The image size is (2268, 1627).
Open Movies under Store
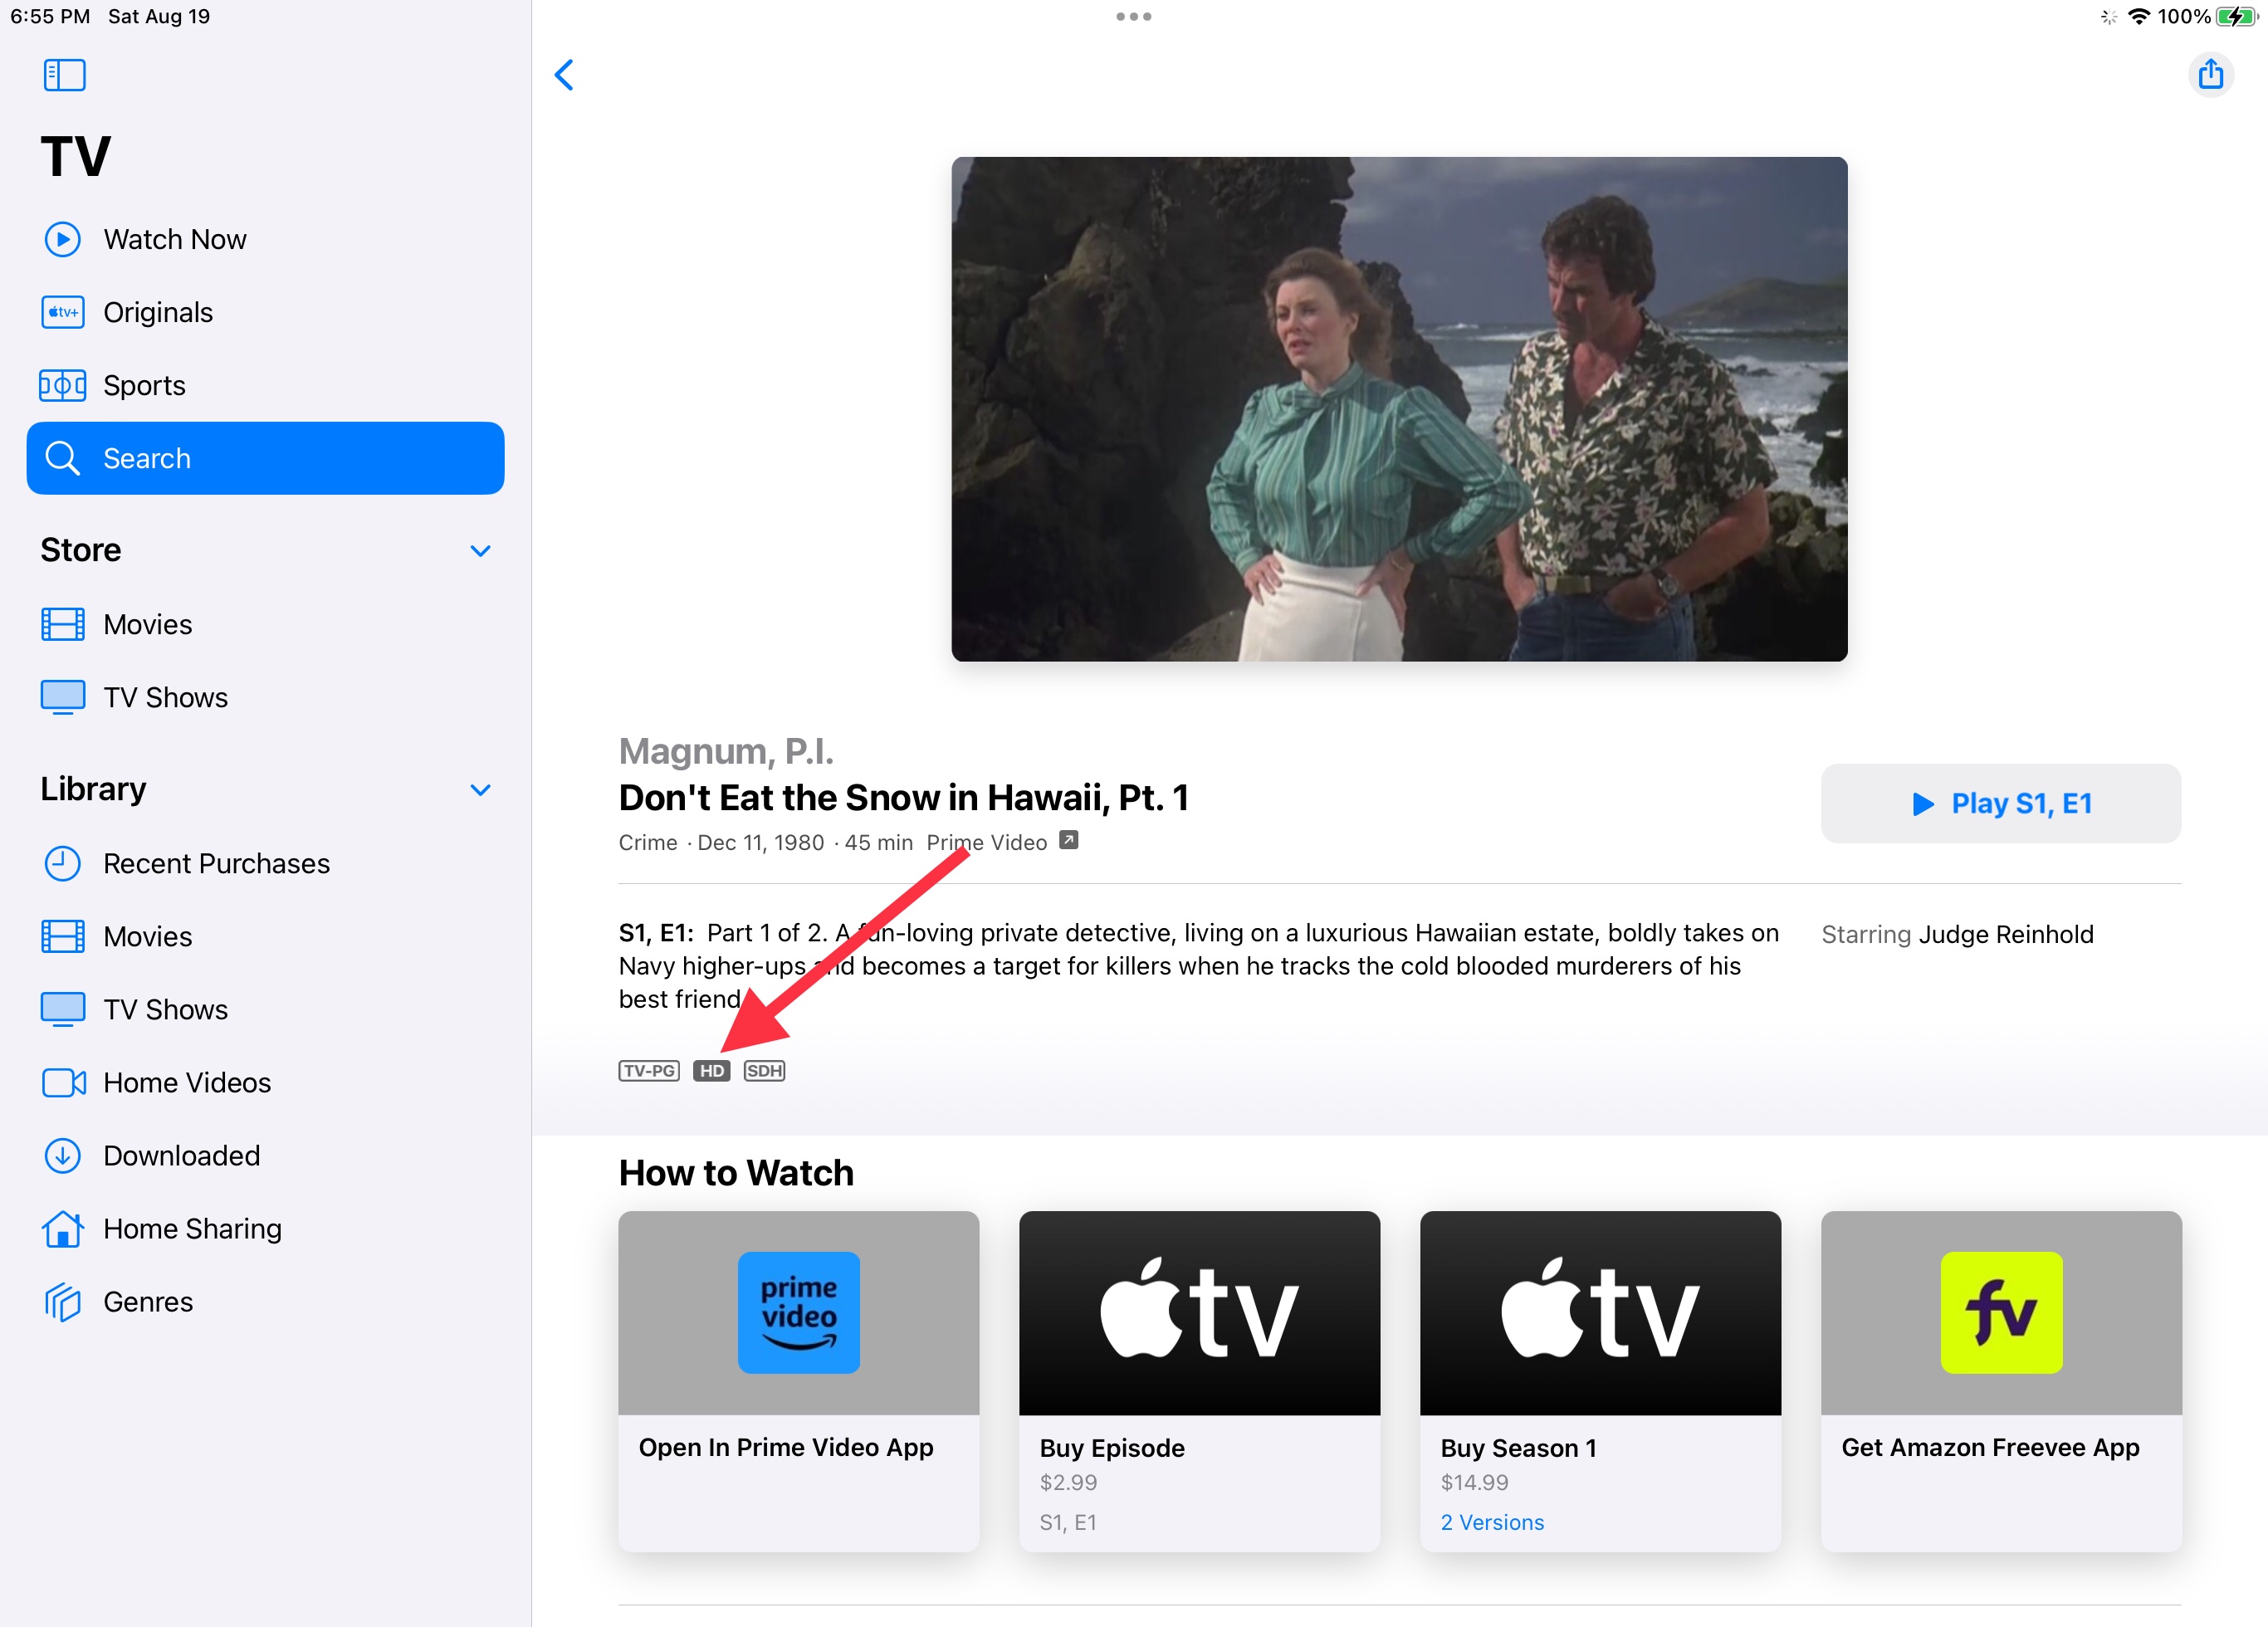click(x=147, y=623)
